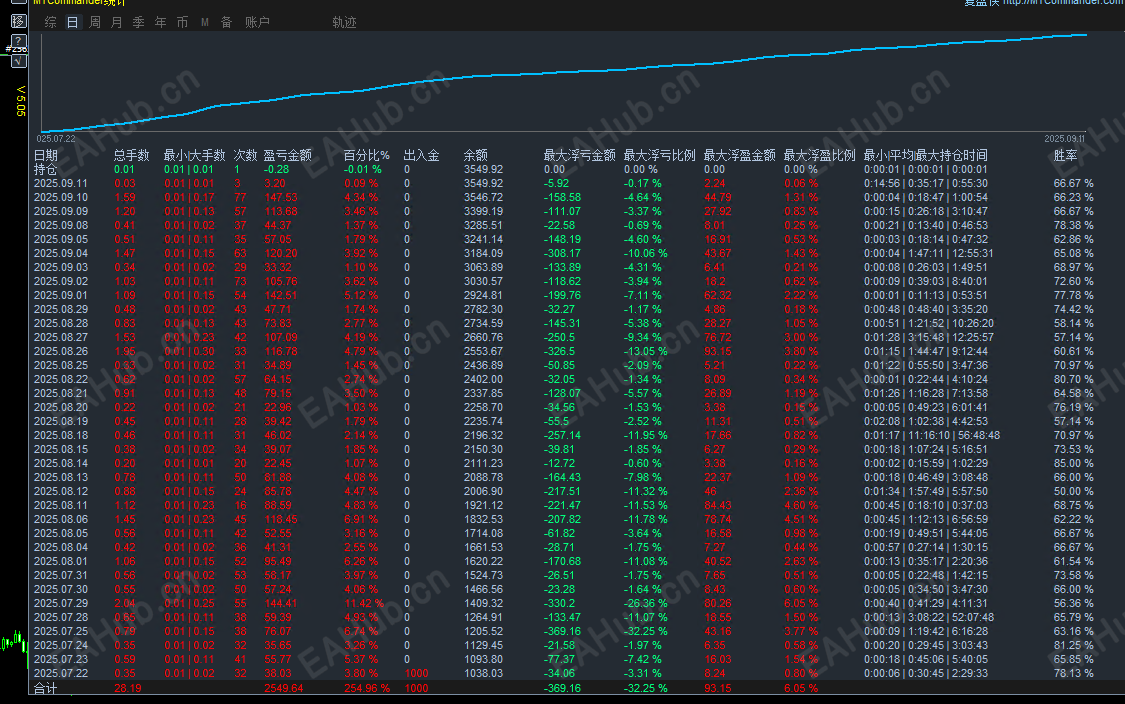Viewport: 1125px width, 704px height.
Task: Click floating loss ratio -13.05 % on 2025.08.26
Action: pos(645,352)
